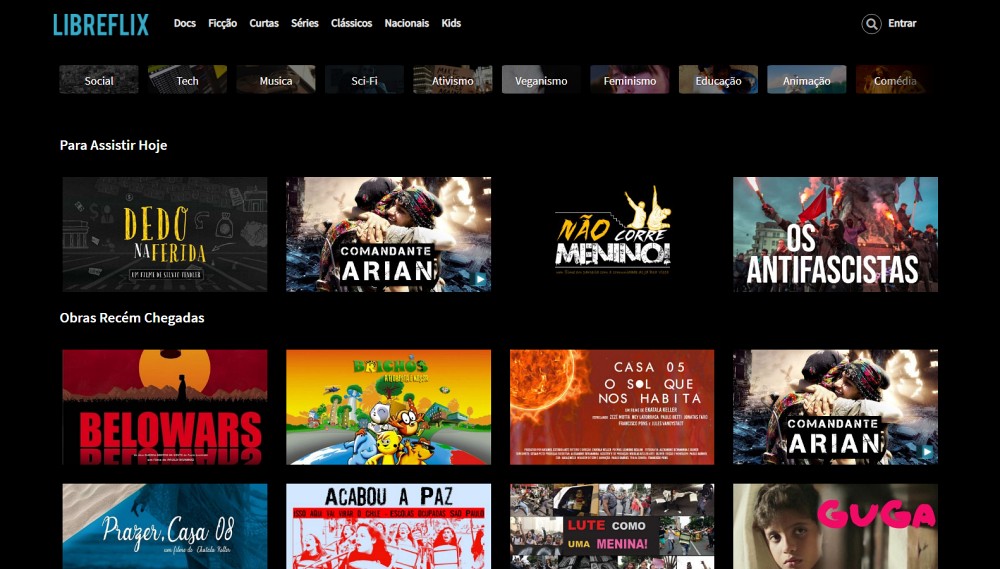The height and width of the screenshot is (569, 1000).
Task: Go to the Curtas section
Action: coord(264,23)
